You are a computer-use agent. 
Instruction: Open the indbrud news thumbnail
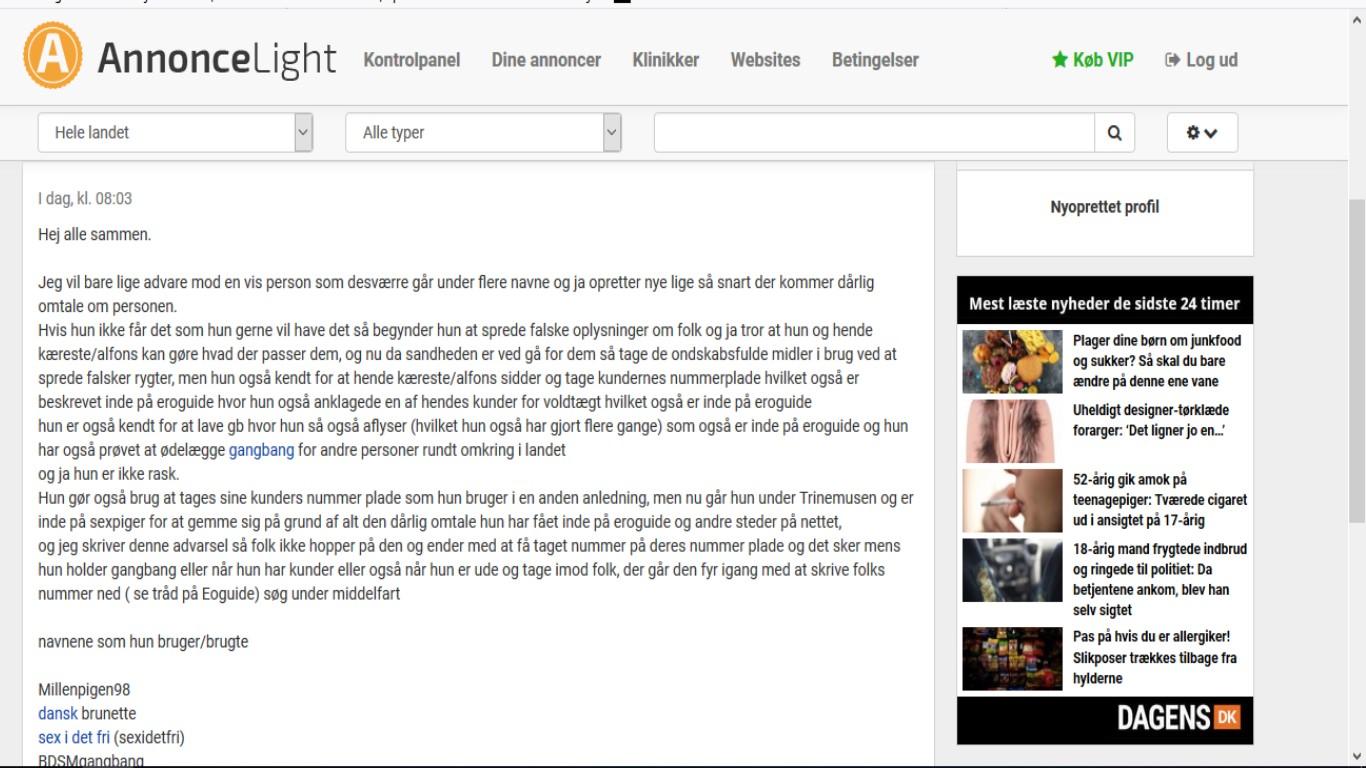click(1012, 570)
